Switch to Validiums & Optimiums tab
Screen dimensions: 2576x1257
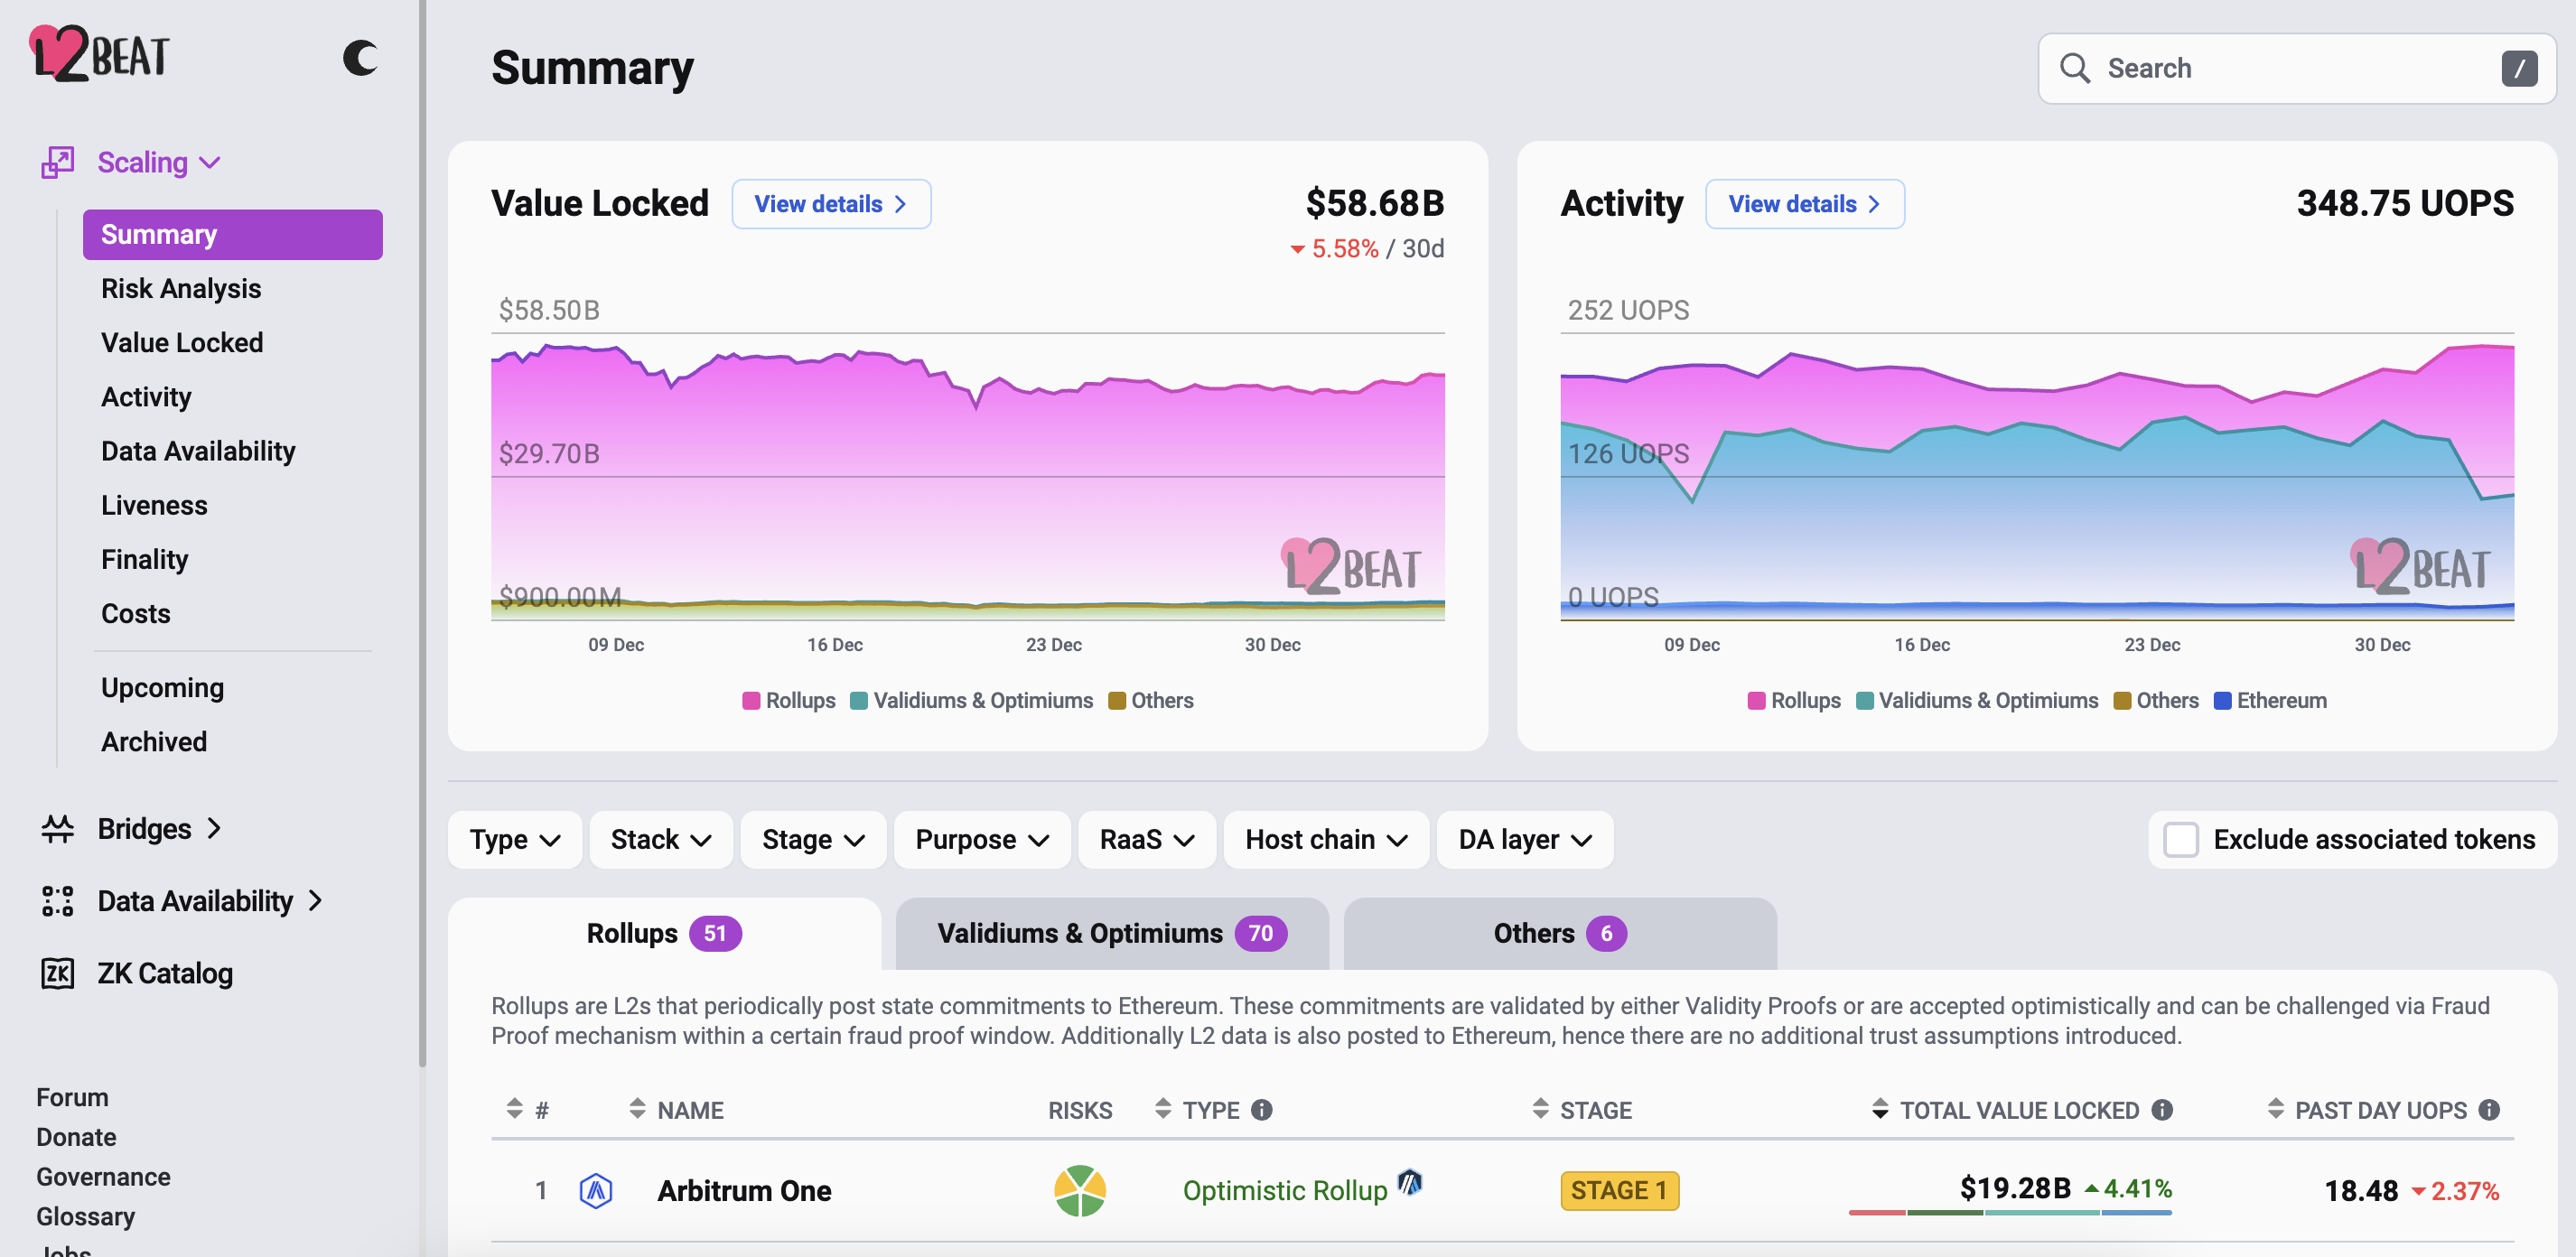1111,933
